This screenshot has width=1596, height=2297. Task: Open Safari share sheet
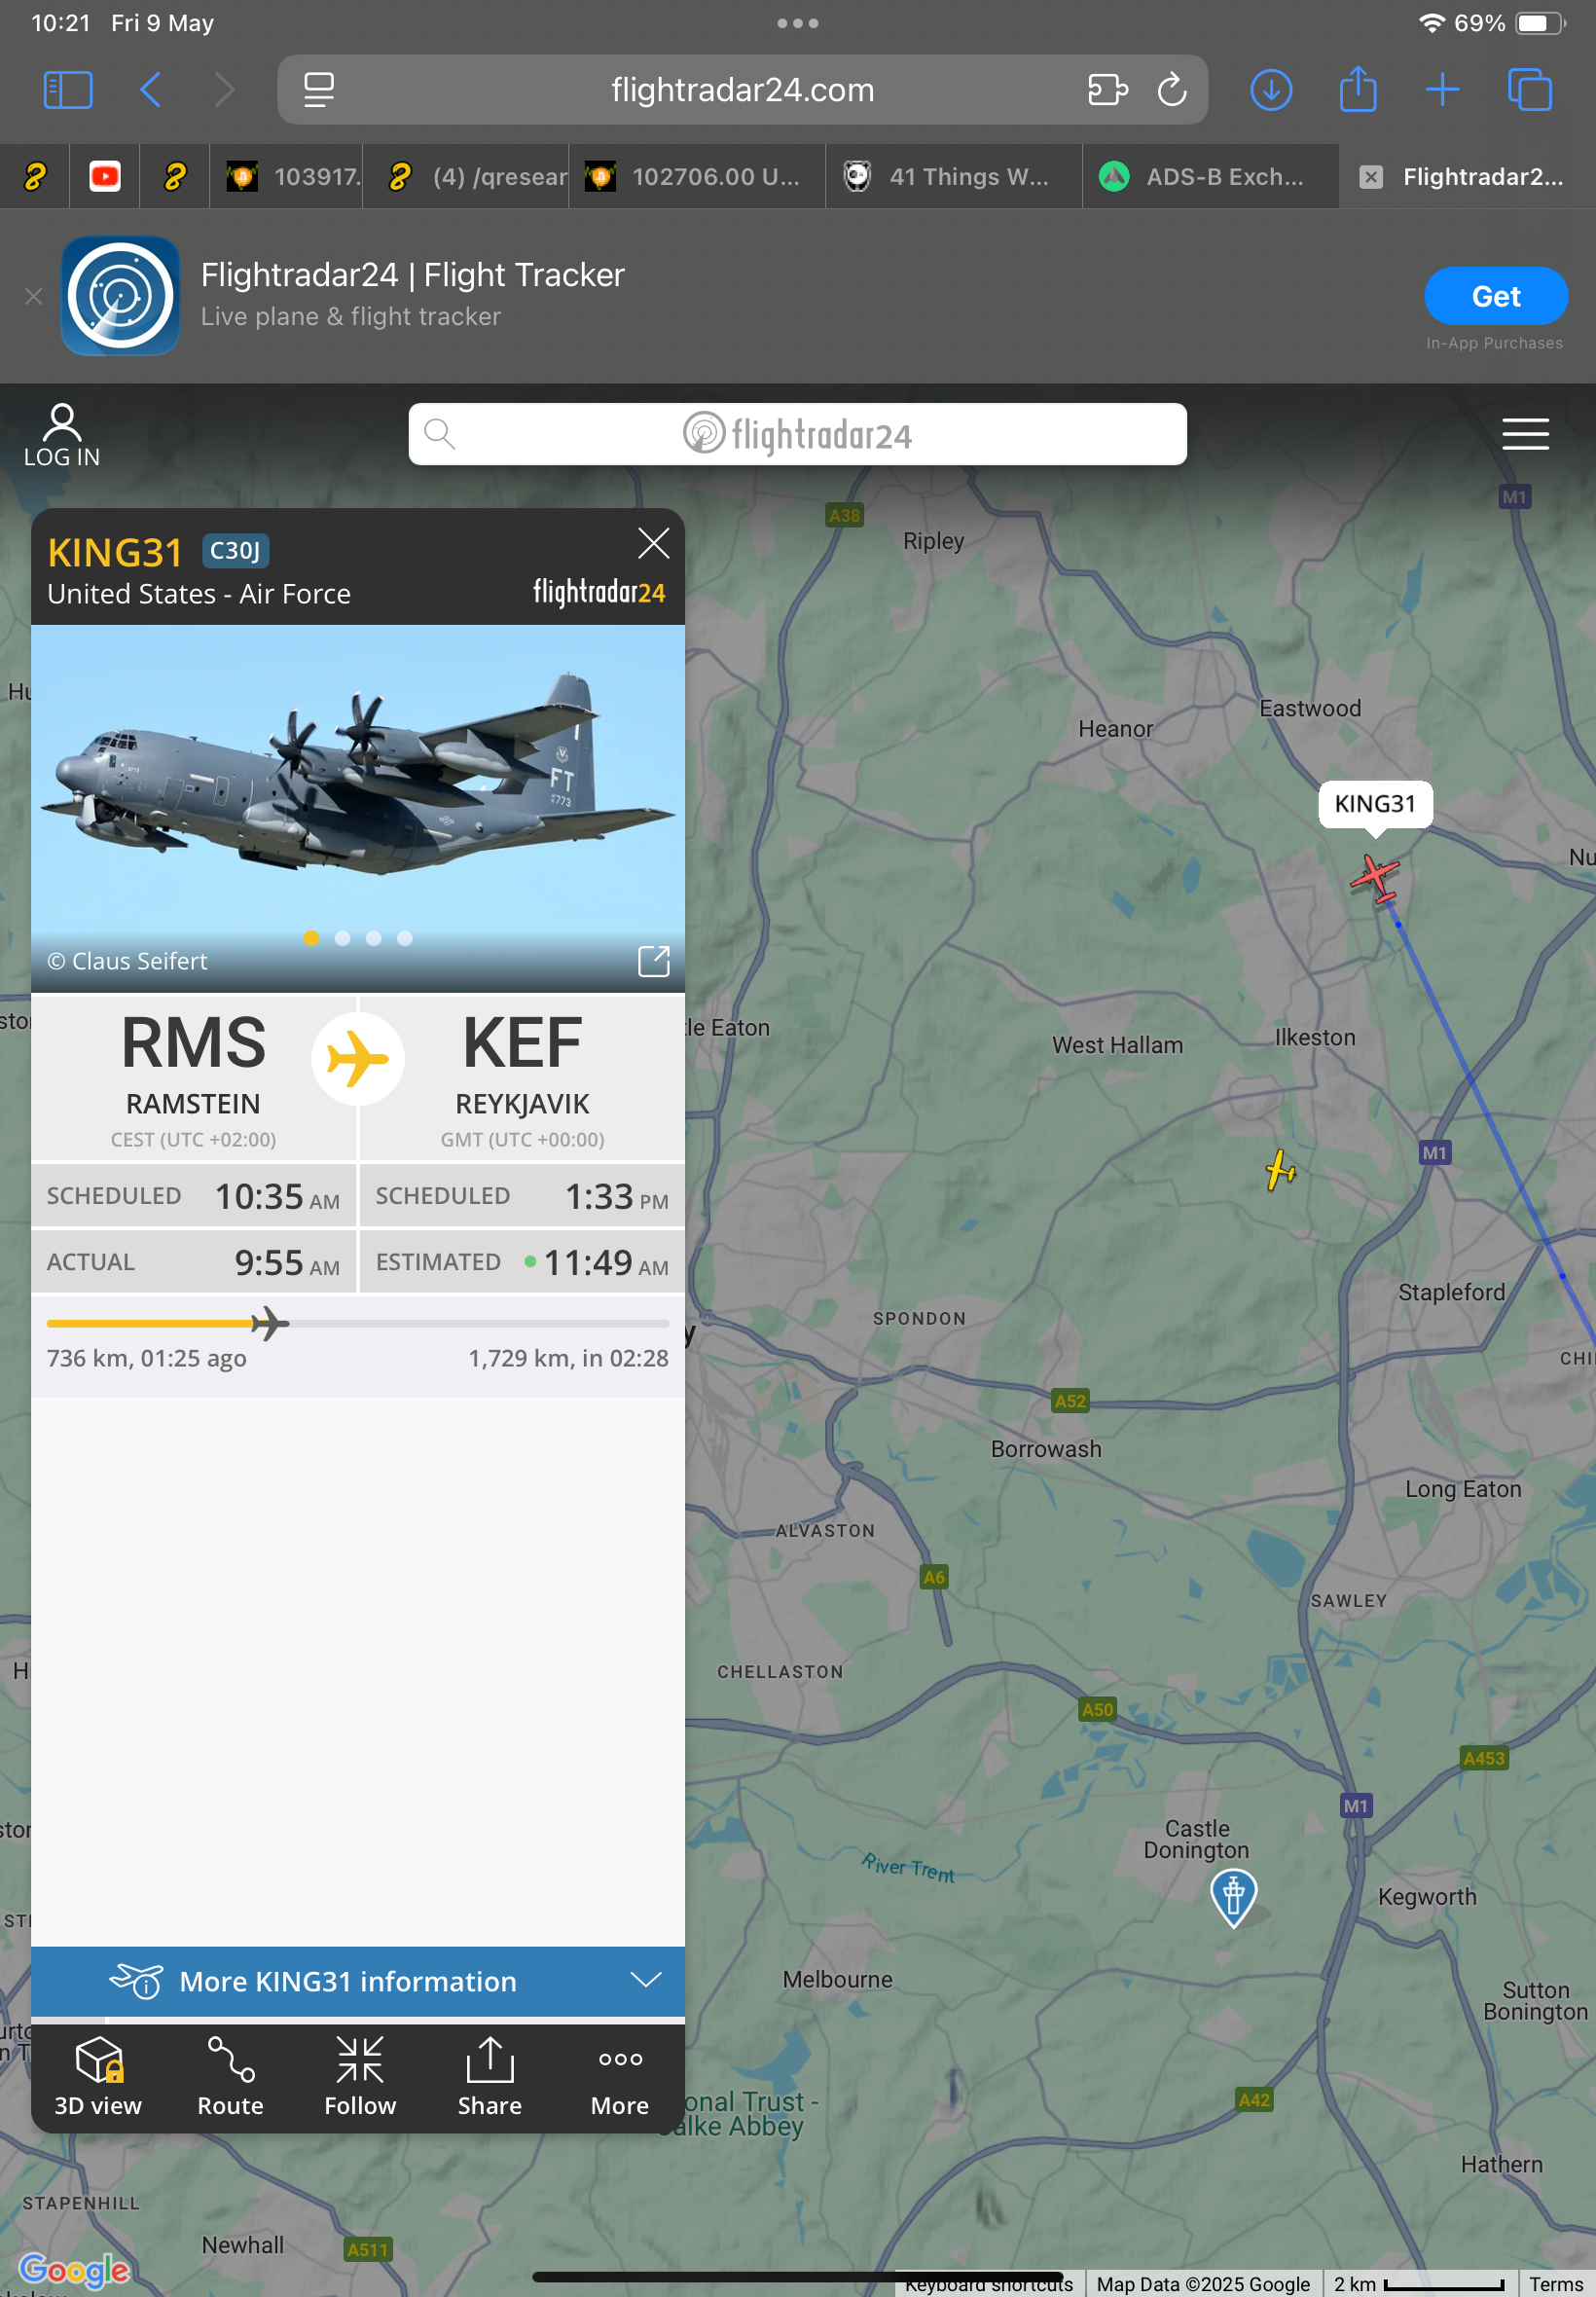pos(1357,88)
